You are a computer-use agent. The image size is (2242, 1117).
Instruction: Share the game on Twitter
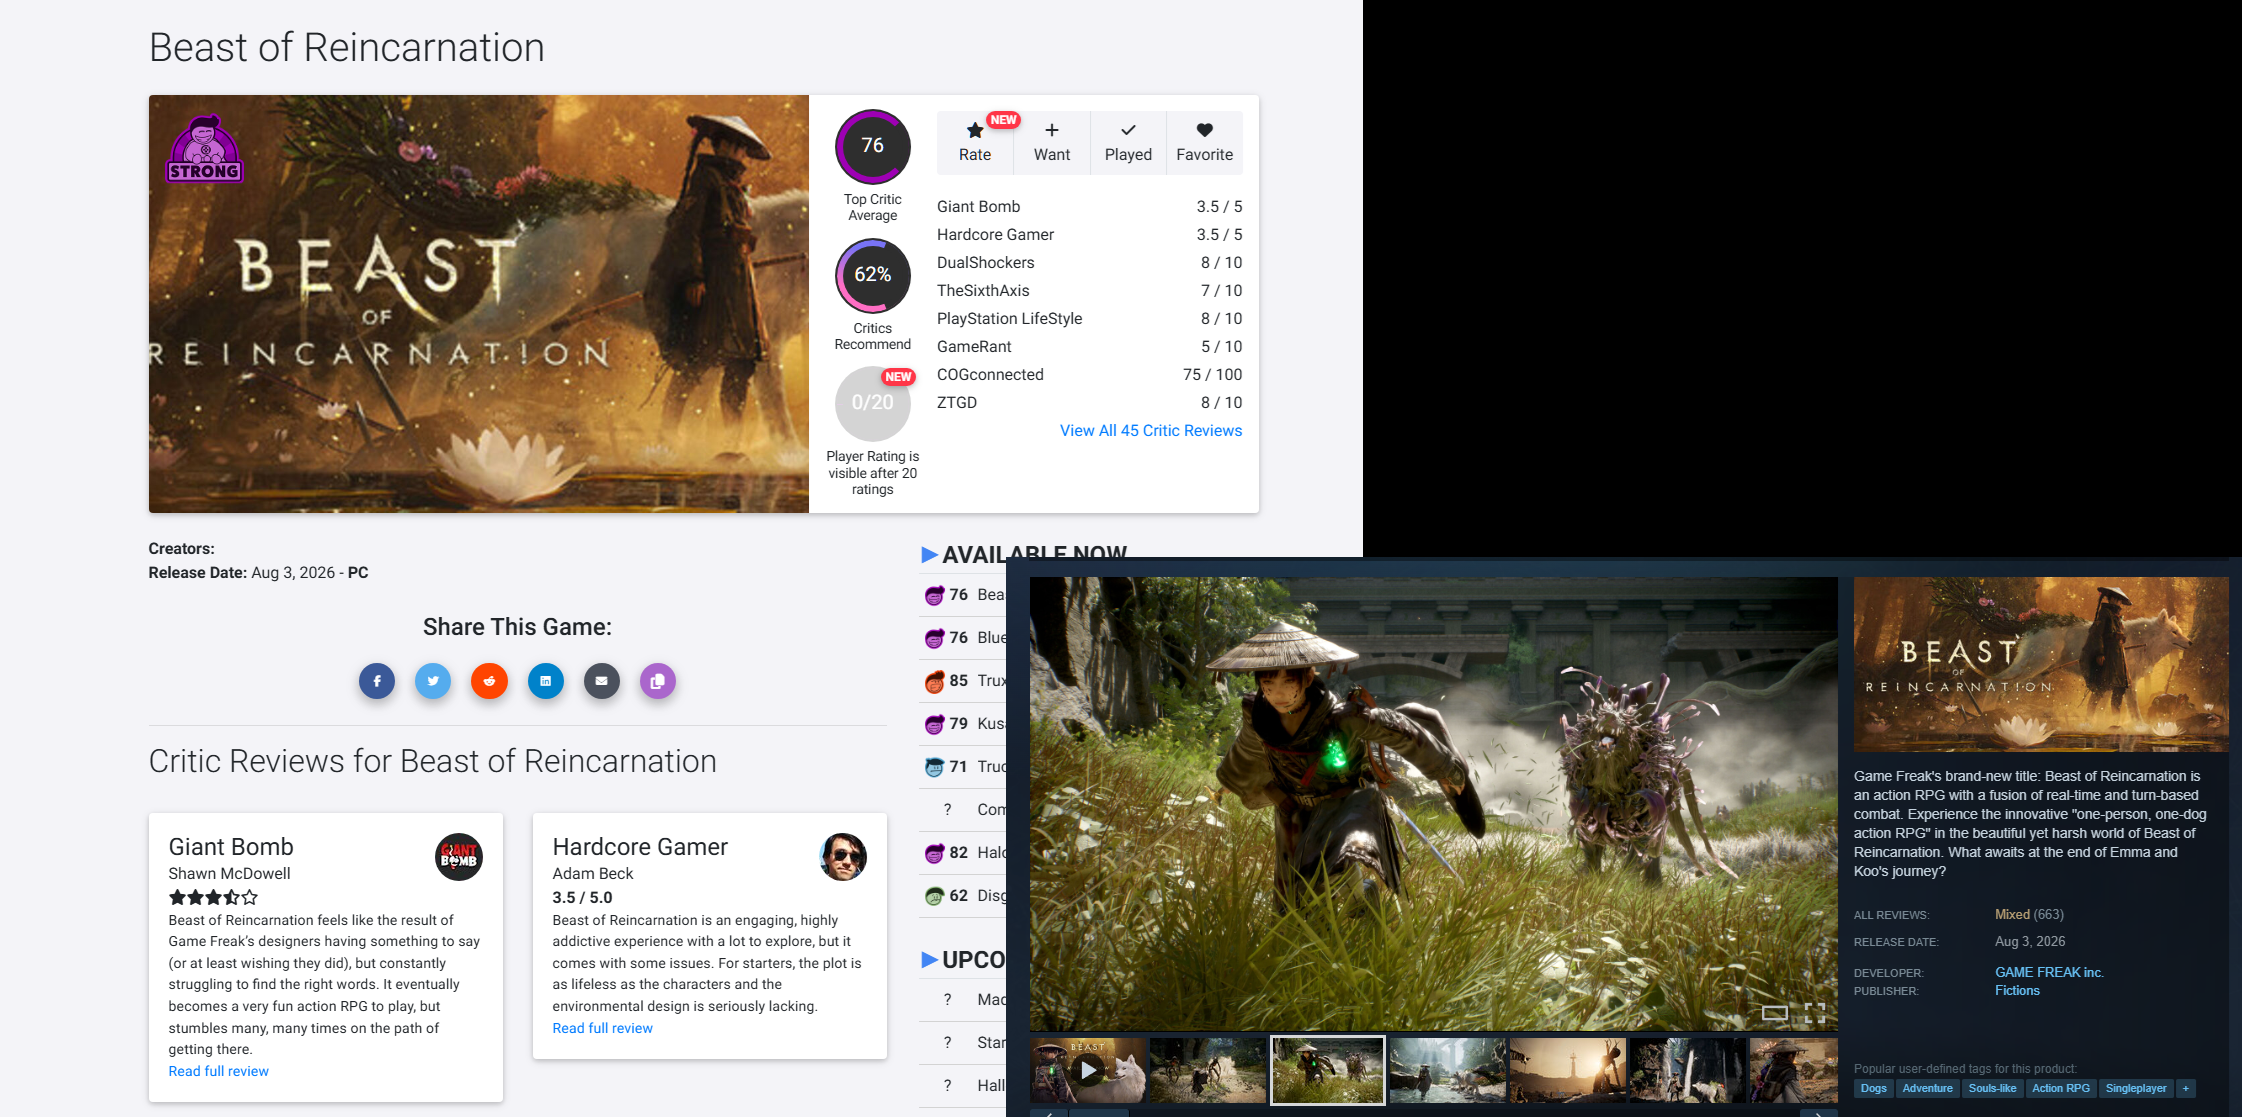pos(433,681)
